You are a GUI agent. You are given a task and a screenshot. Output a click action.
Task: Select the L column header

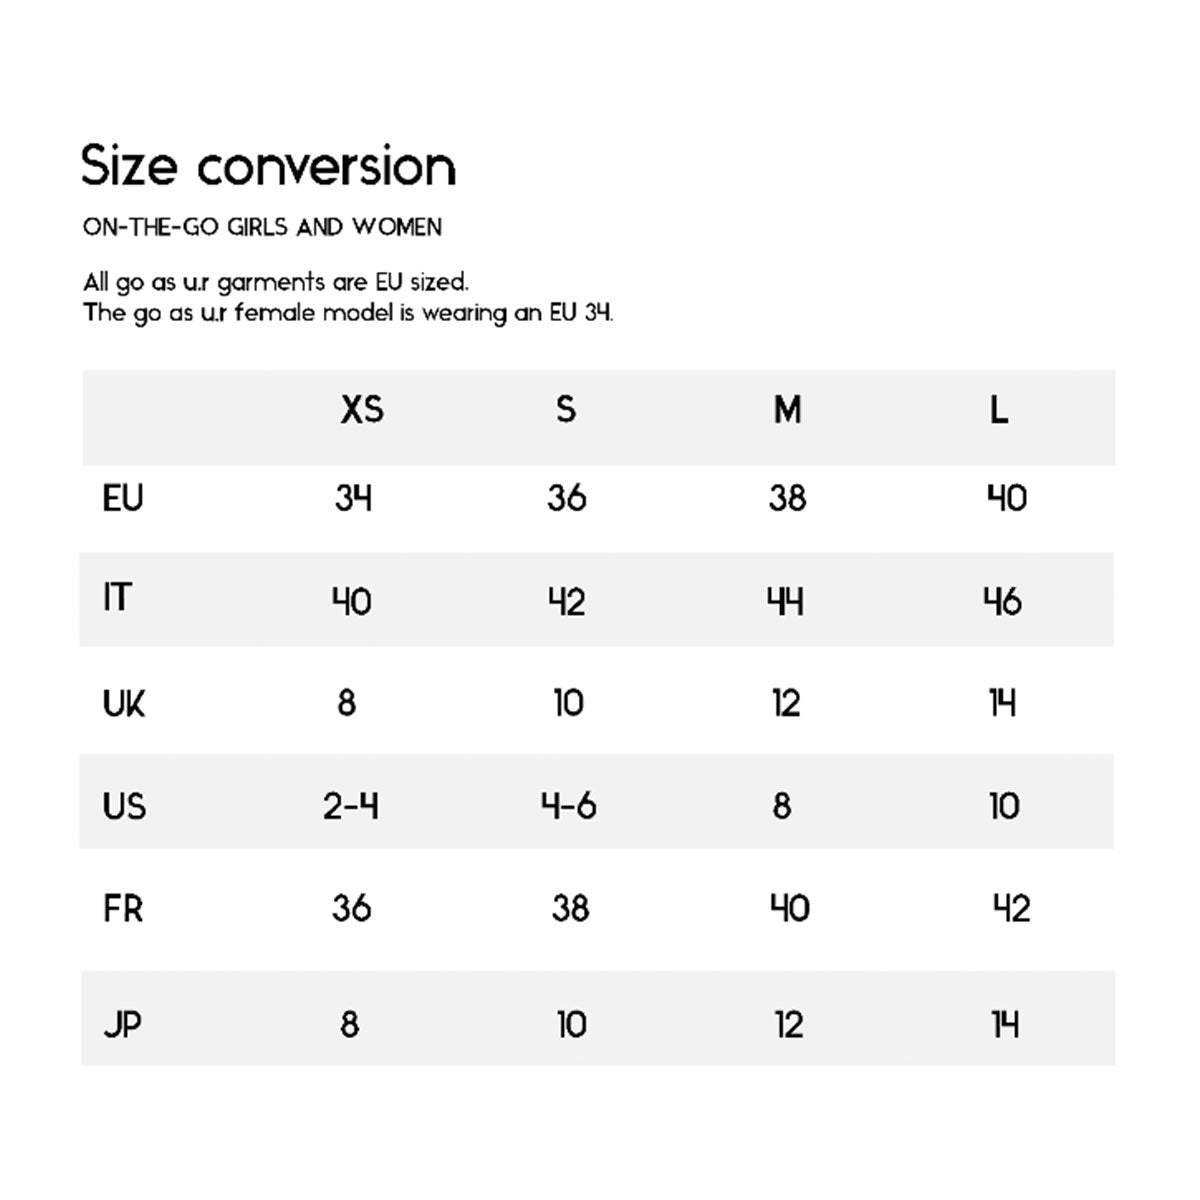[999, 409]
